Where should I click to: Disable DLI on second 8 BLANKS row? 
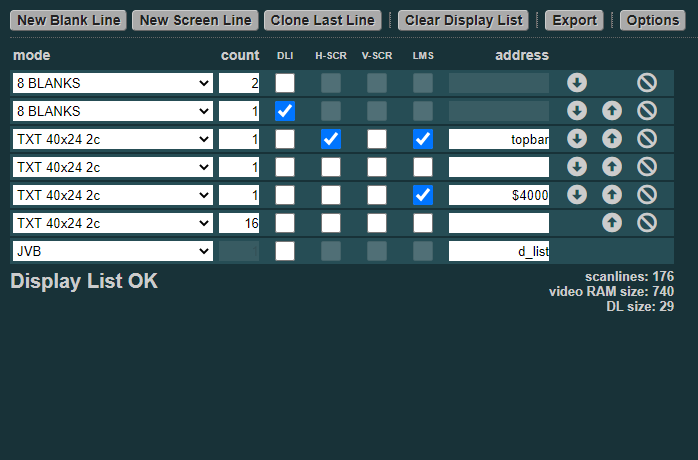[285, 111]
